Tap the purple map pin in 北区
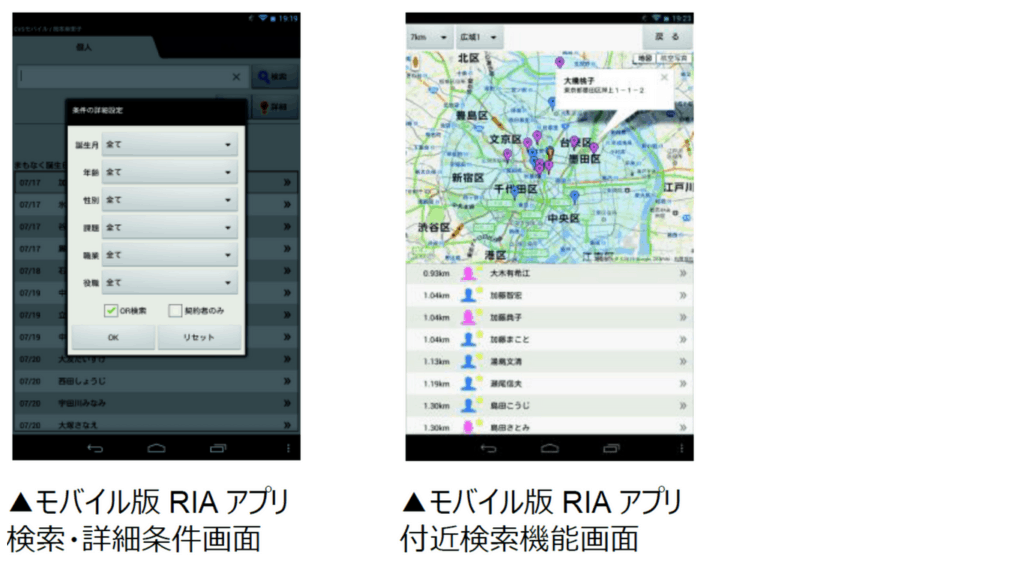This screenshot has height=576, width=1024. pyautogui.click(x=559, y=64)
